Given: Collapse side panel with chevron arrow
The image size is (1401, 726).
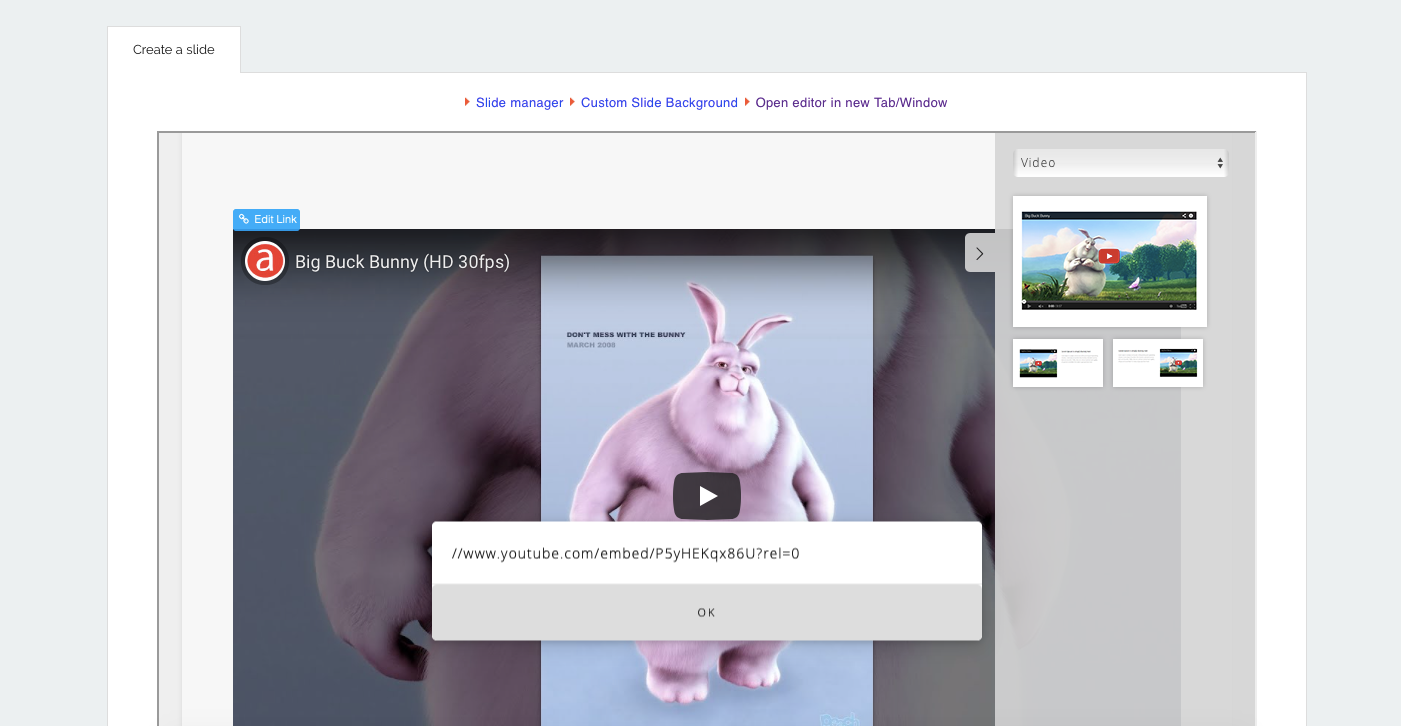Looking at the screenshot, I should [980, 253].
